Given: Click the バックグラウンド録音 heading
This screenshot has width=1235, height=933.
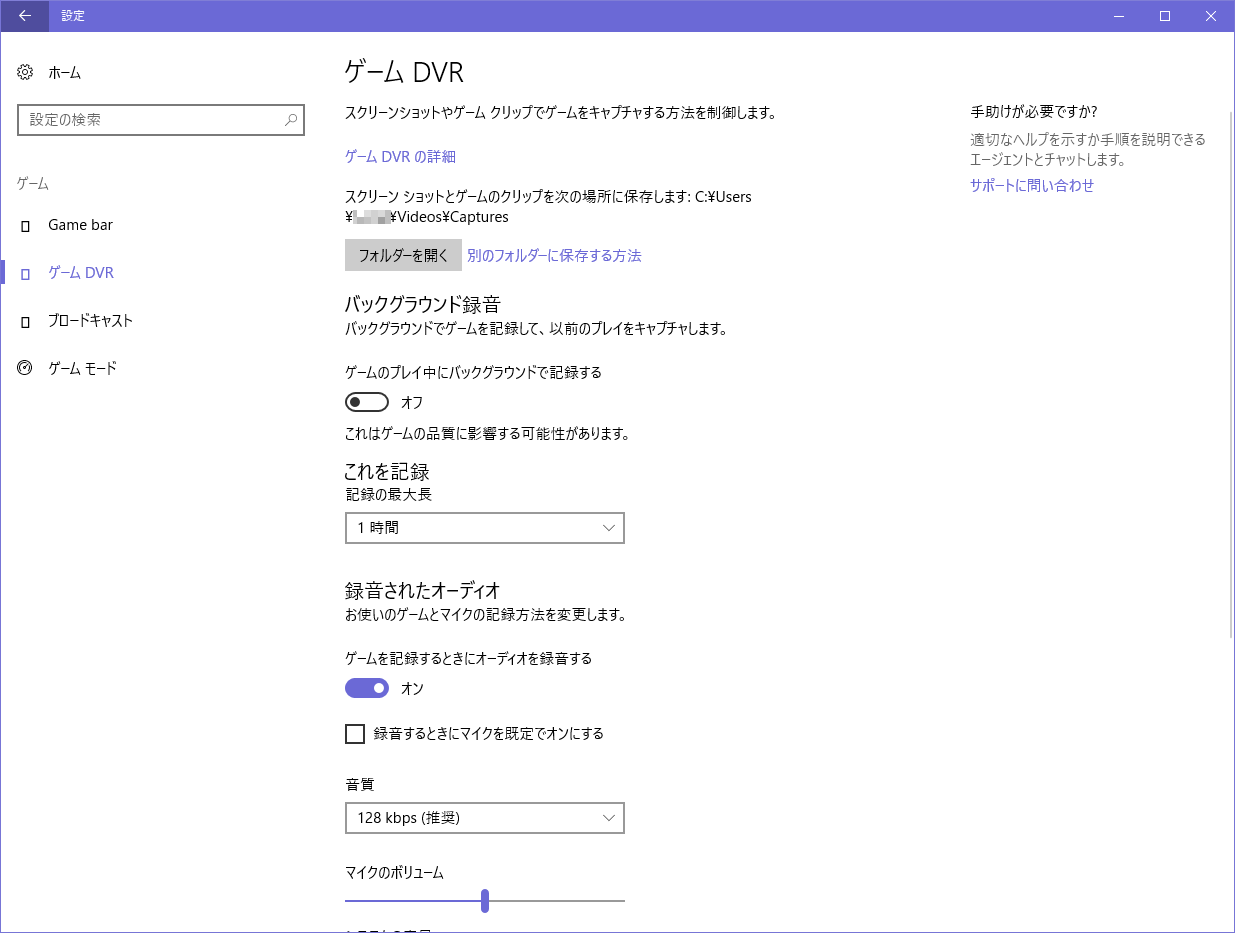Looking at the screenshot, I should coord(422,304).
